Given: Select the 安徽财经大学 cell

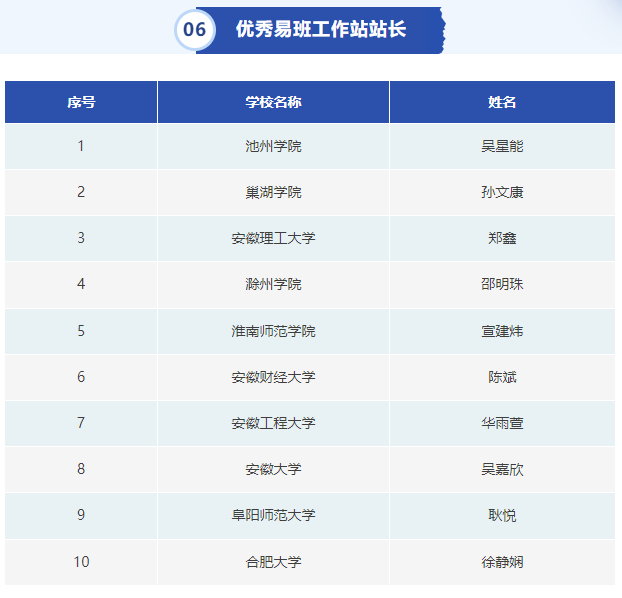Looking at the screenshot, I should point(273,377).
